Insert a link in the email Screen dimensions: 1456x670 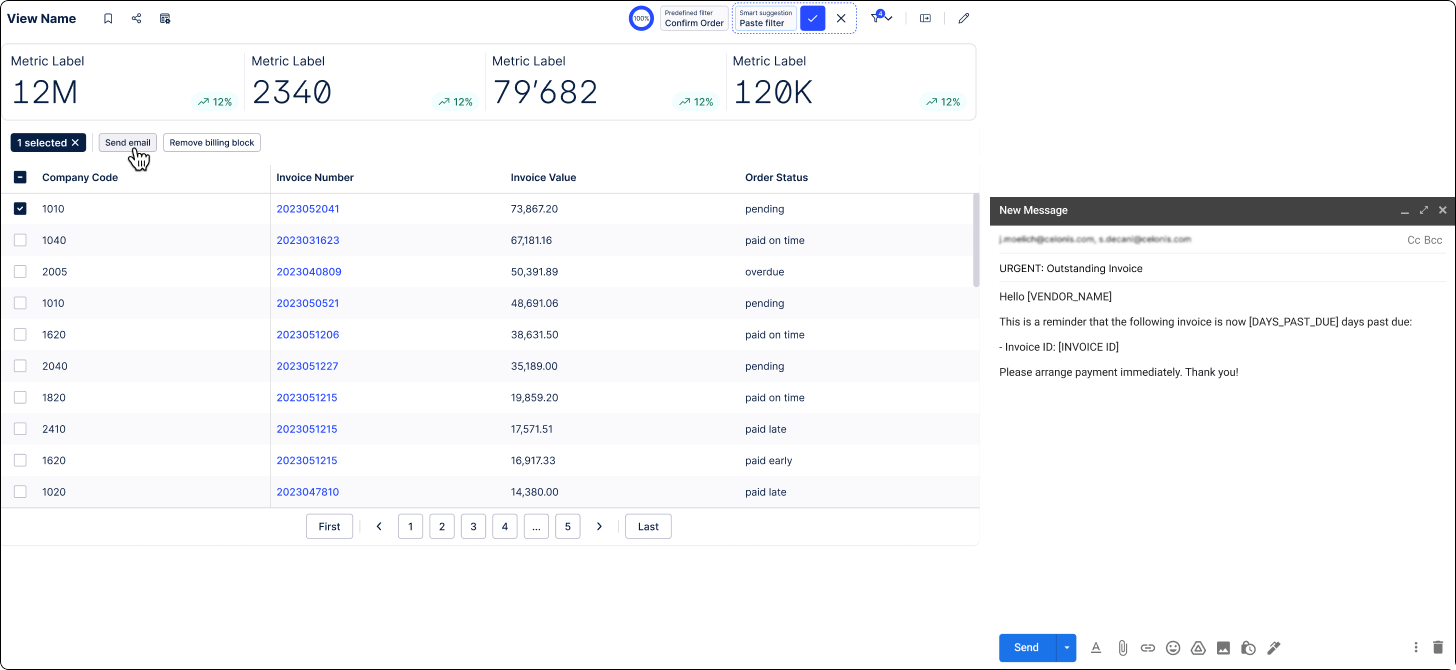1148,648
